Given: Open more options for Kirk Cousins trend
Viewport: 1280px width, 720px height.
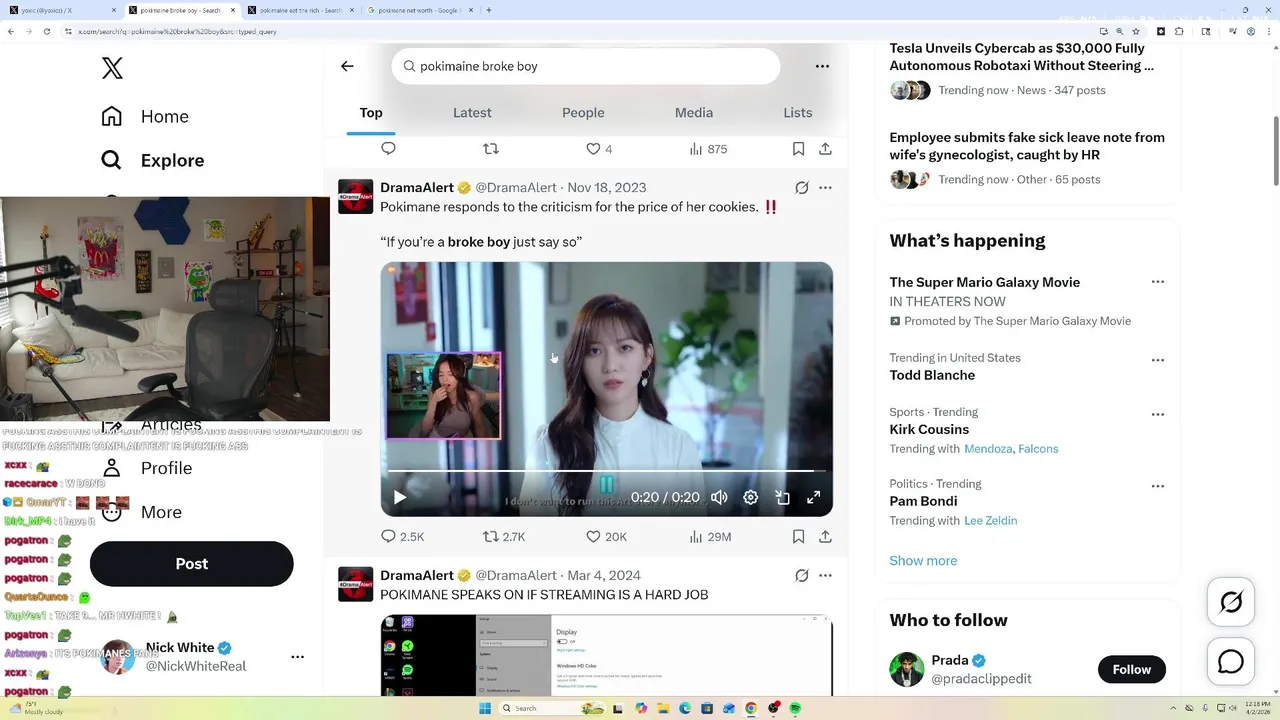Looking at the screenshot, I should click(1158, 414).
